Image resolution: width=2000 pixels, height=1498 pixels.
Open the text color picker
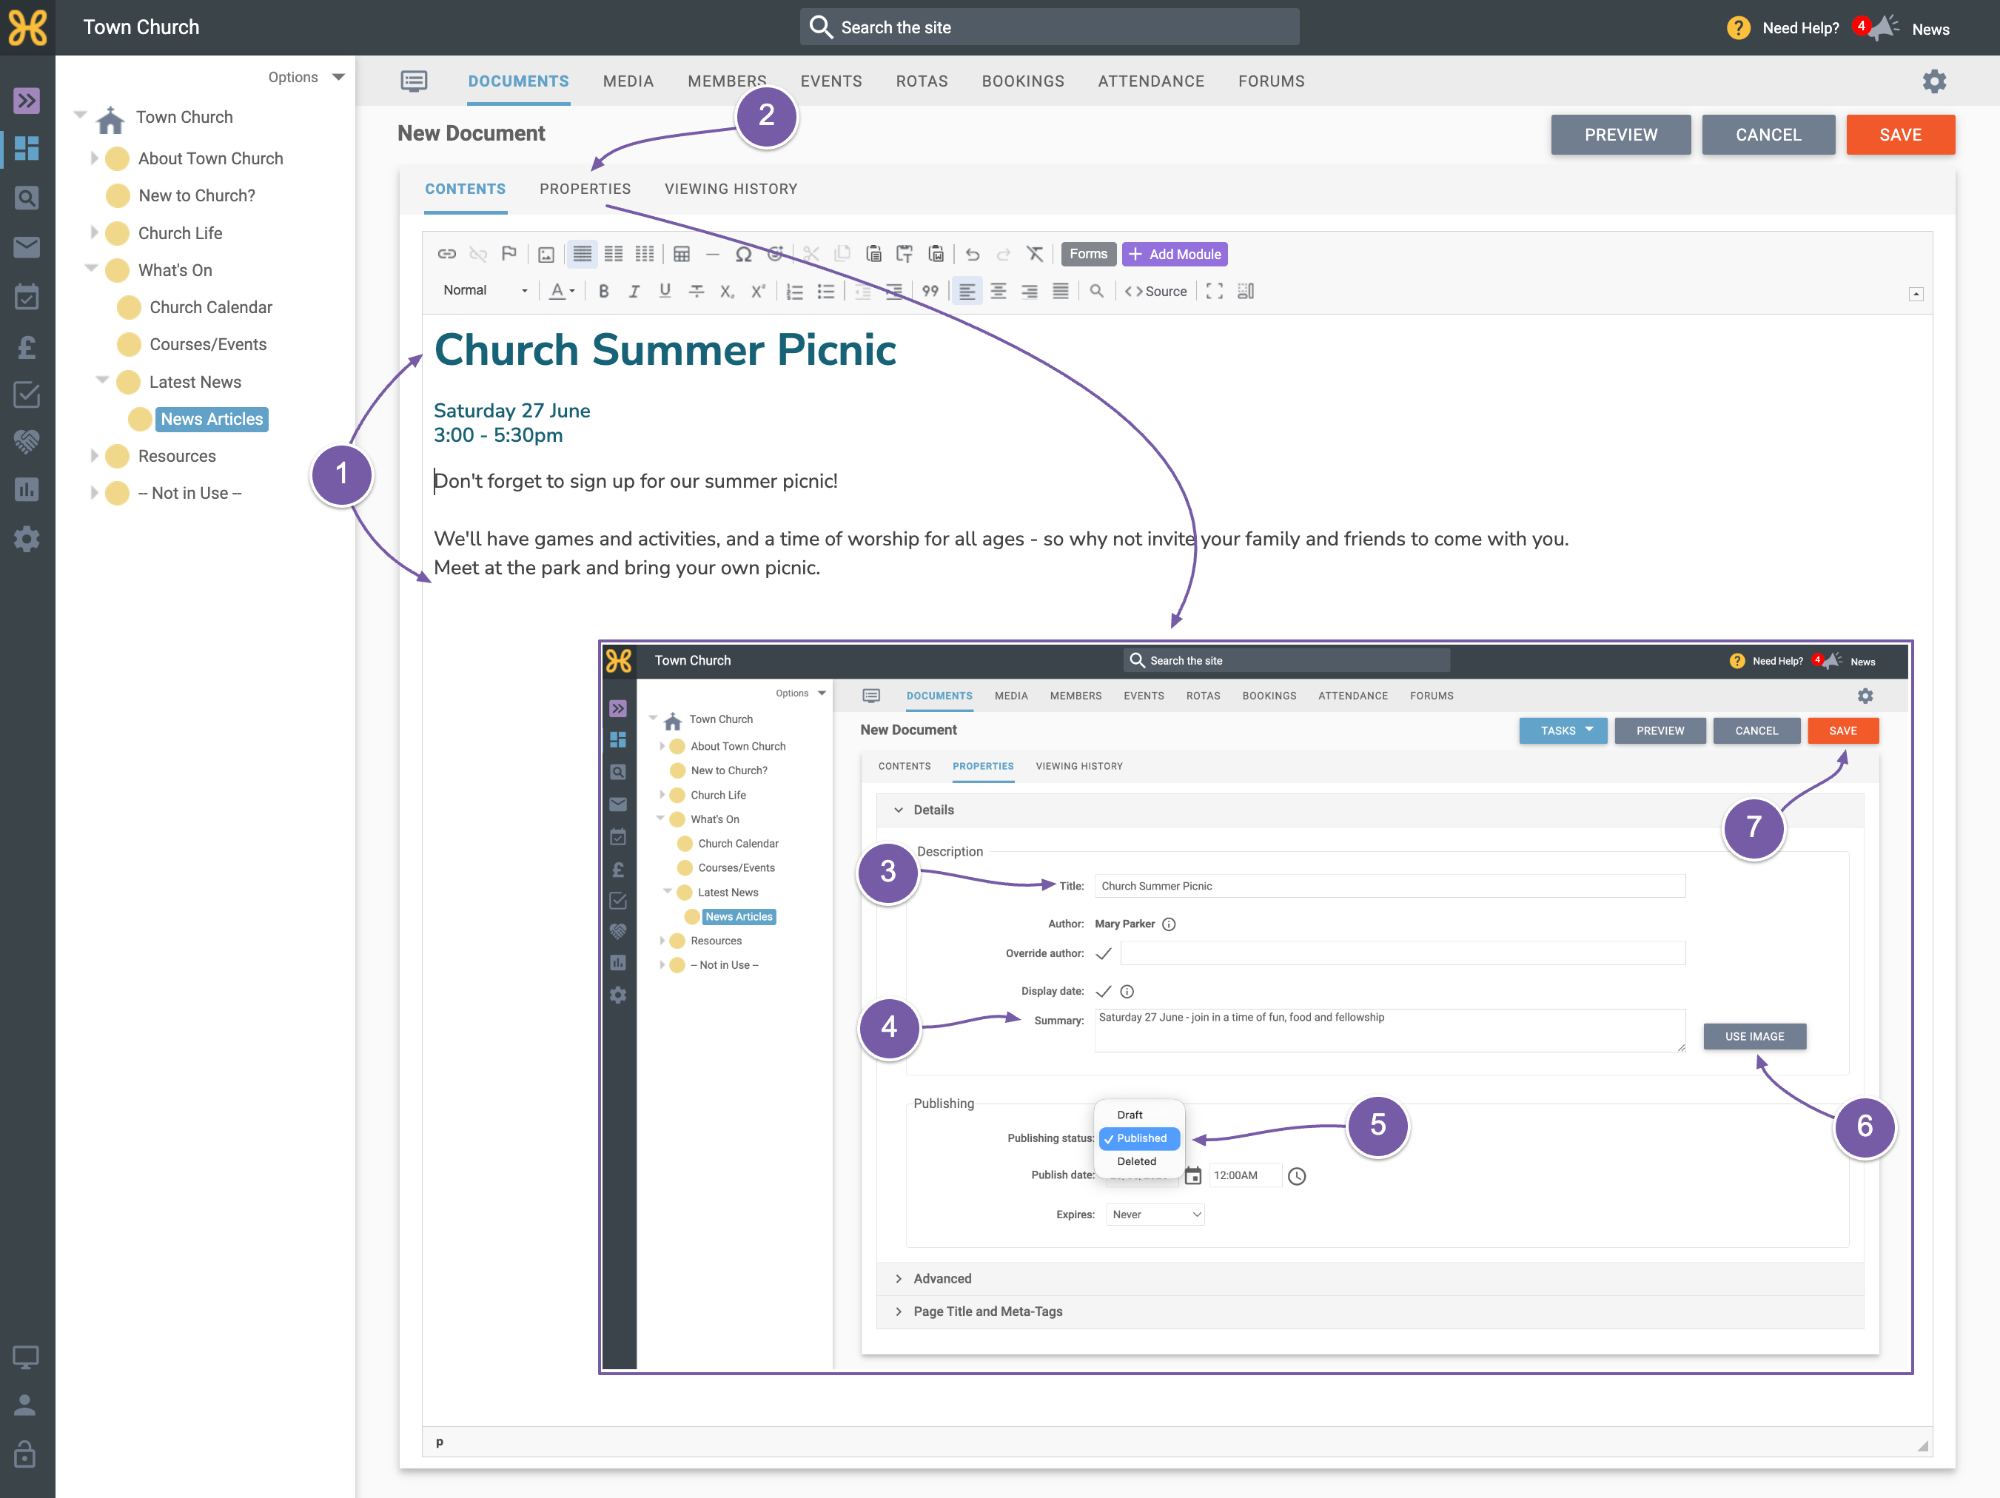click(563, 291)
